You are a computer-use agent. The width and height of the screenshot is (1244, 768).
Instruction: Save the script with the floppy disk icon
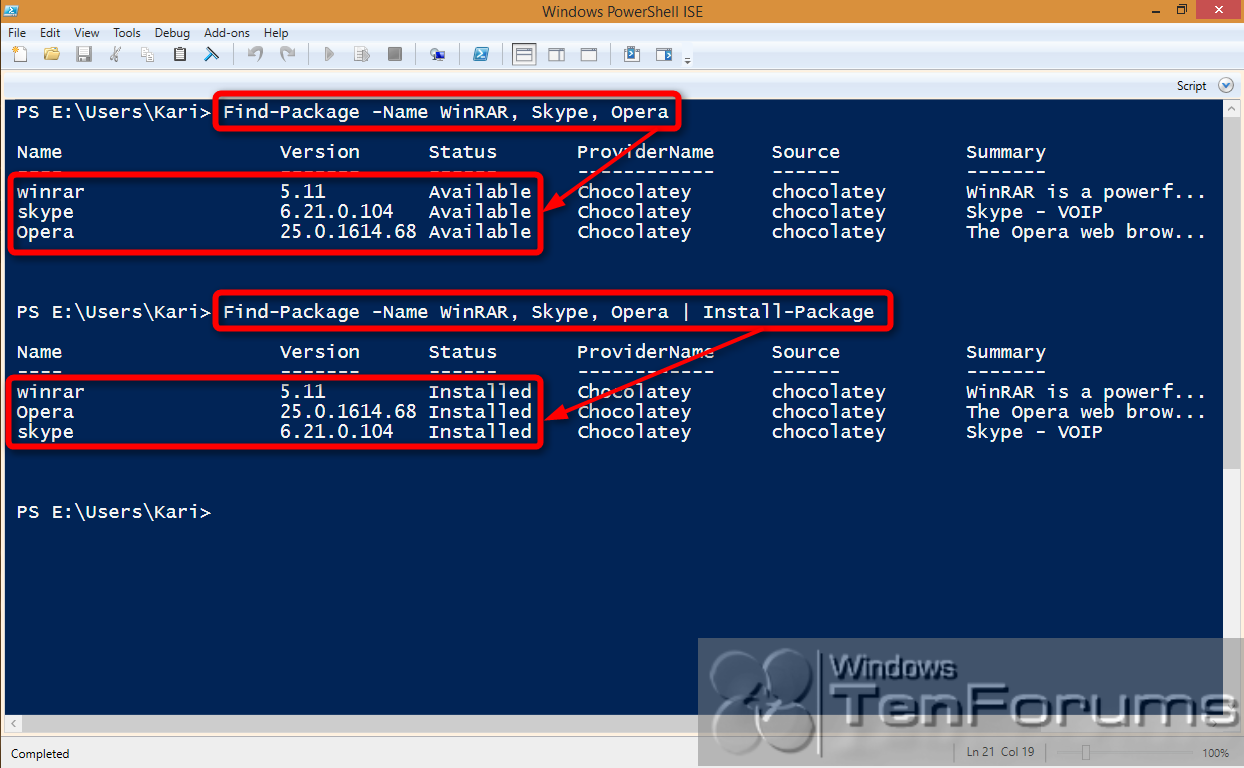84,54
